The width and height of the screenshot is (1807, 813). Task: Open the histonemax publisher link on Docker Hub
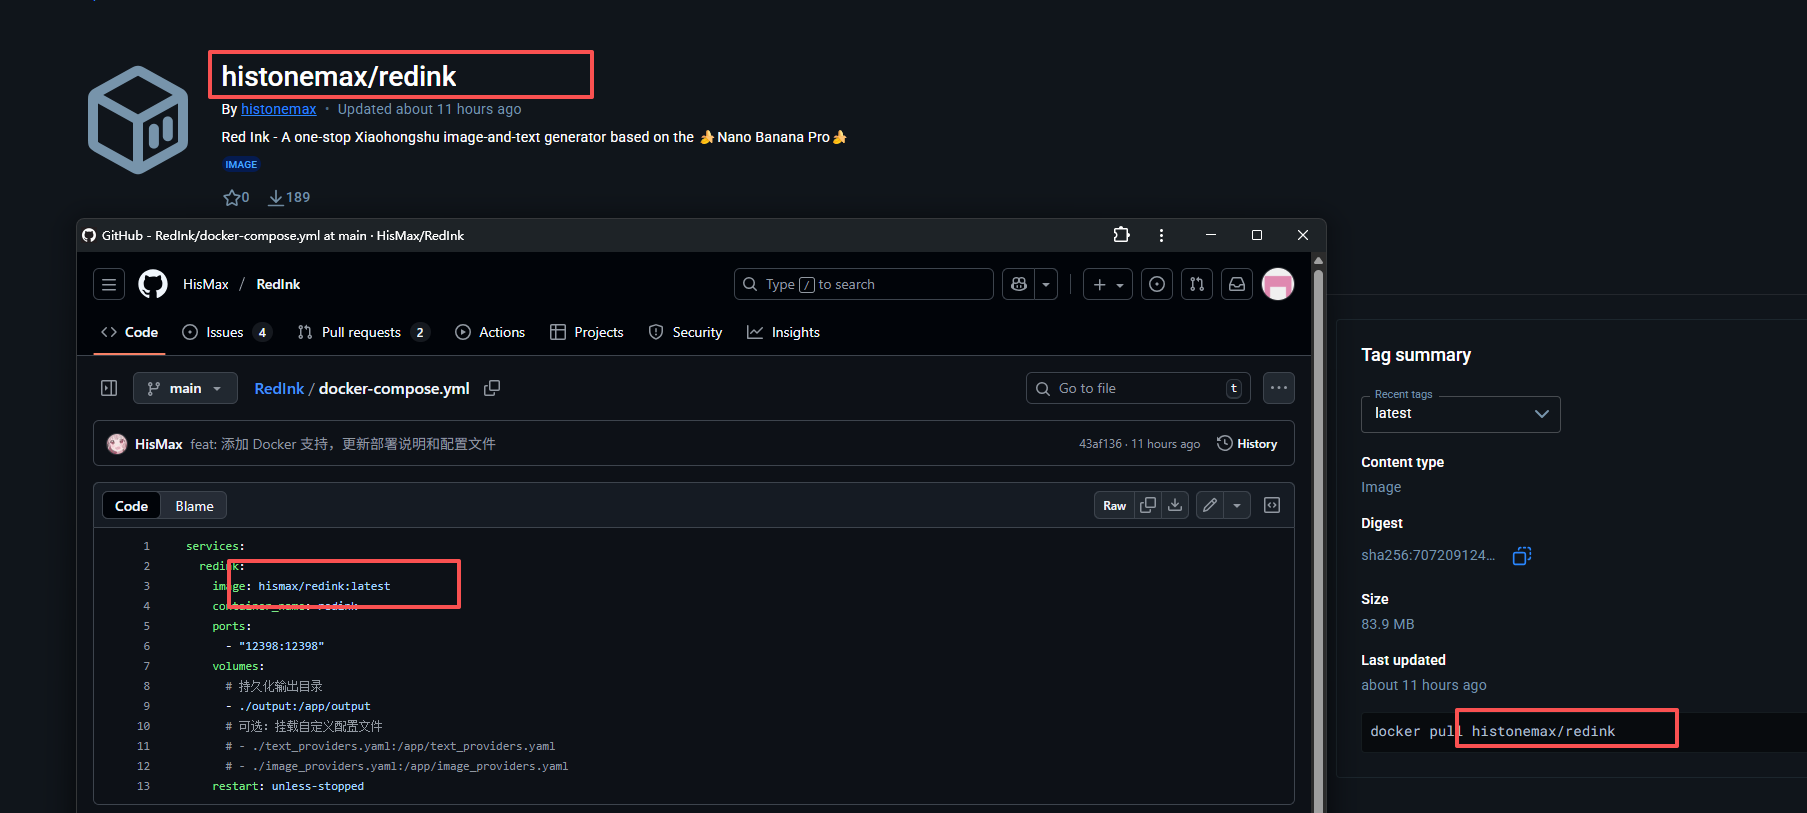coord(279,109)
